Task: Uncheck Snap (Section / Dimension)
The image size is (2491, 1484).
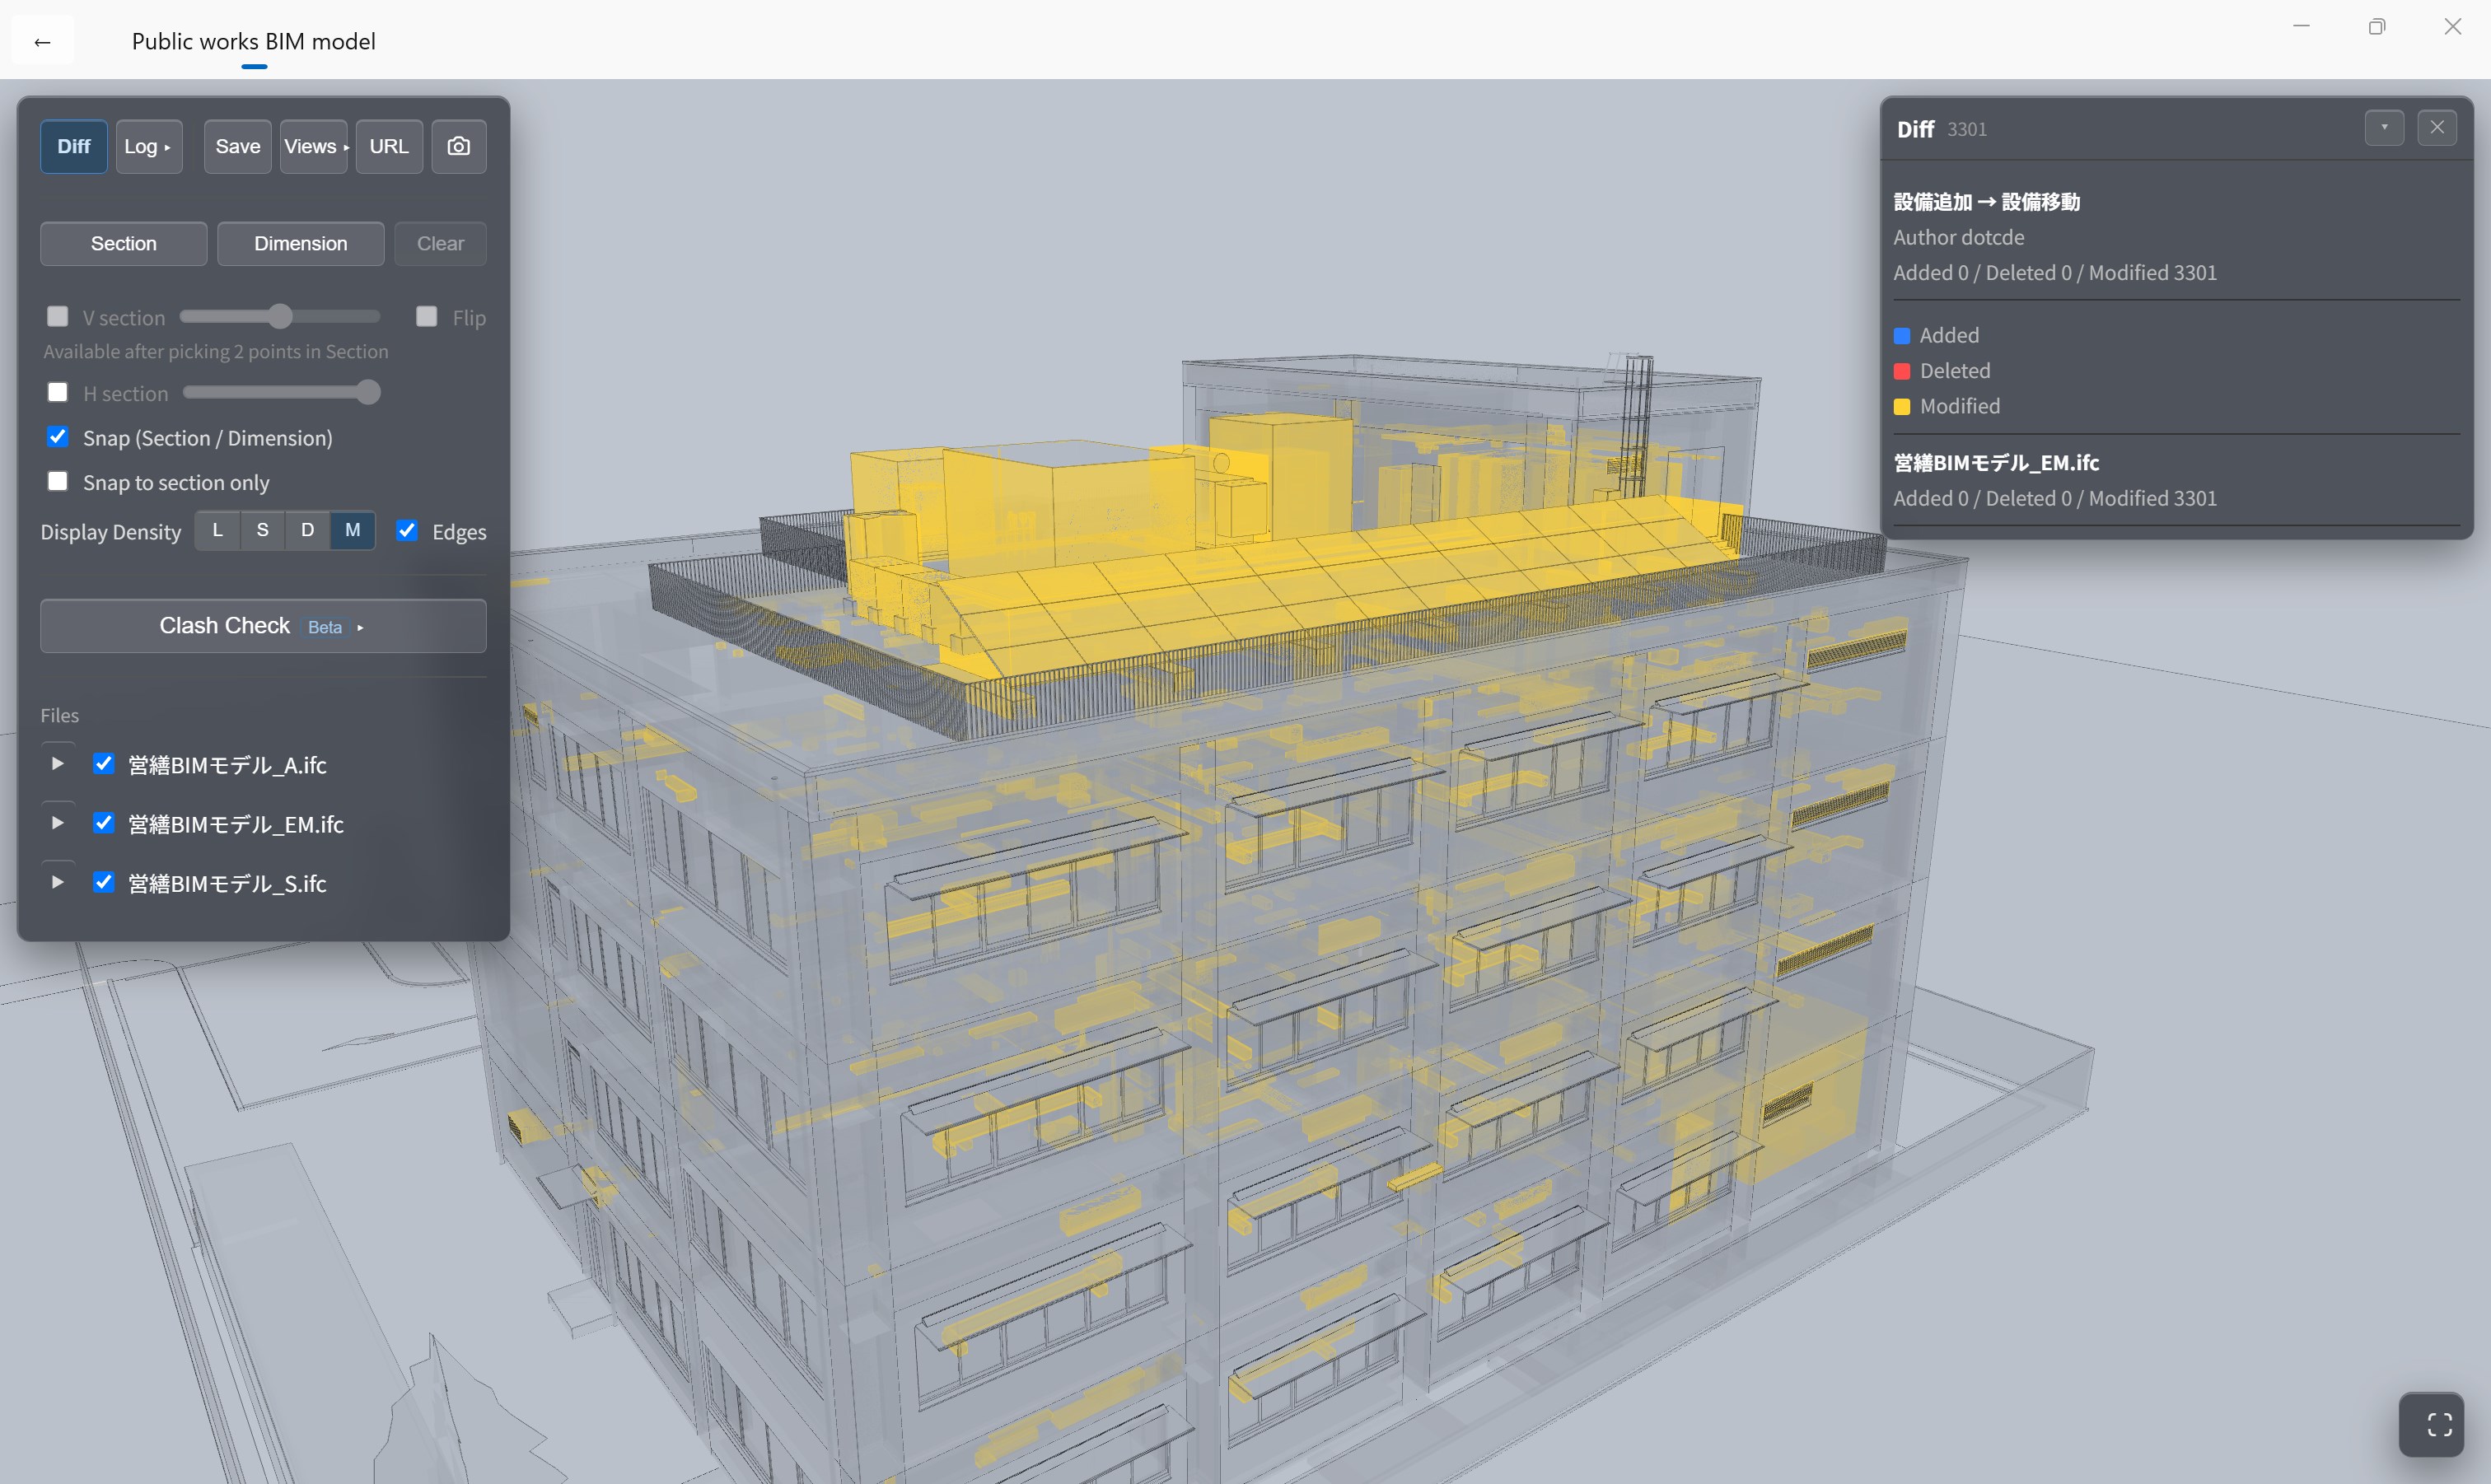Action: pyautogui.click(x=58, y=437)
